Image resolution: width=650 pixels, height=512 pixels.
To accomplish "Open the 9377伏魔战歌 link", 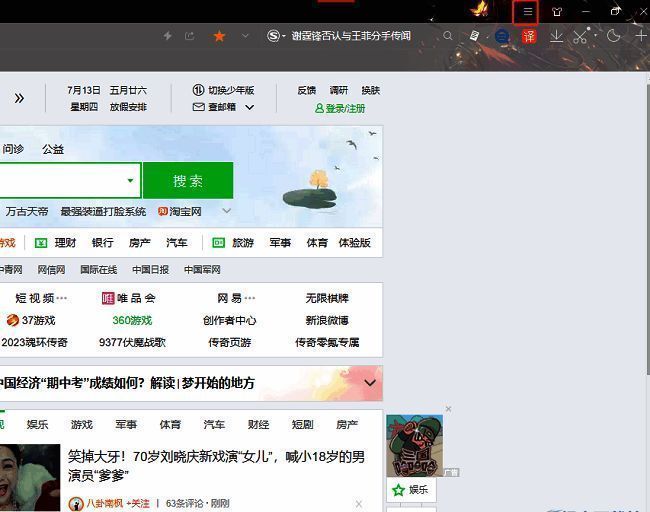I will (x=132, y=342).
